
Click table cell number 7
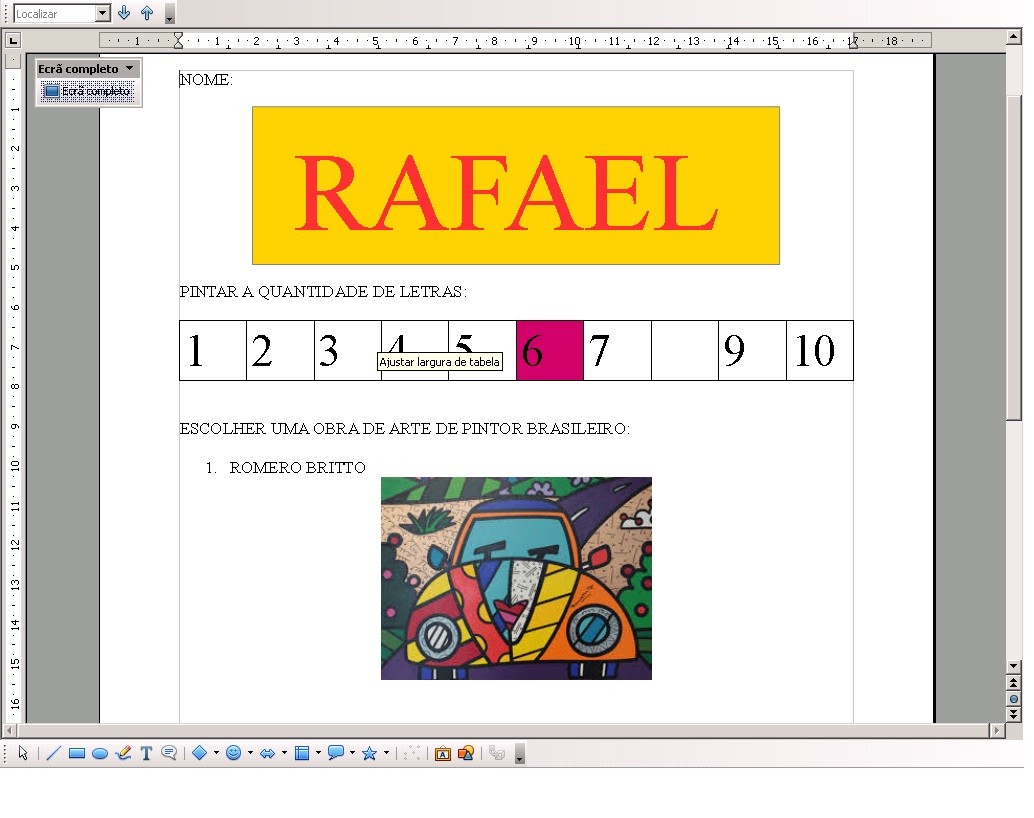617,350
